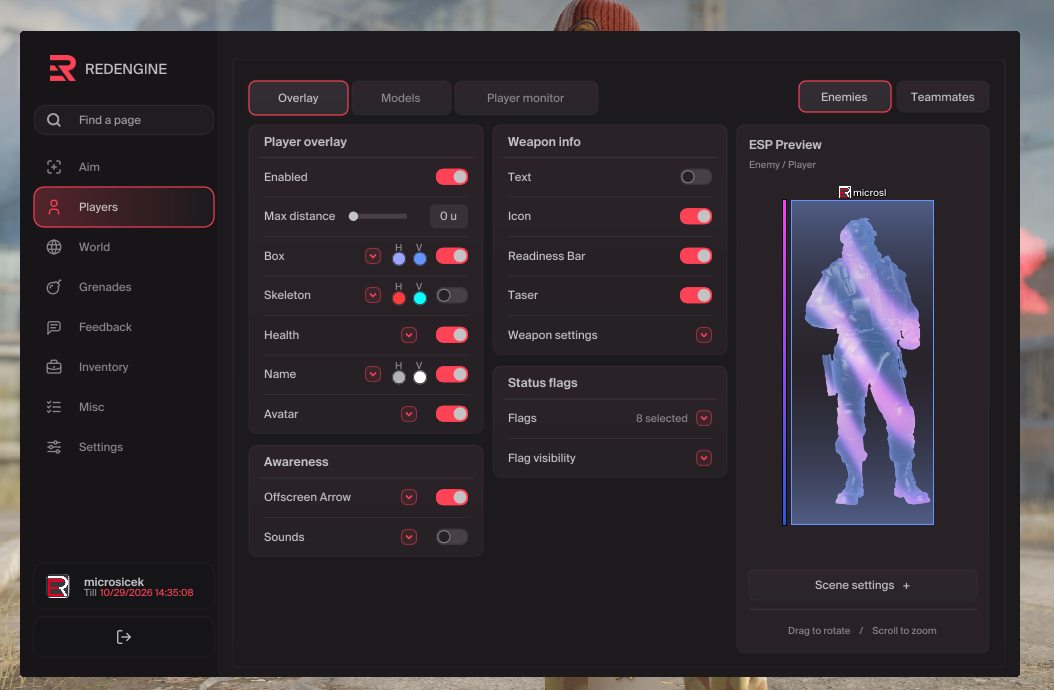Screen dimensions: 1054x690
Task: Switch to the Overlay tab
Action: coord(298,98)
